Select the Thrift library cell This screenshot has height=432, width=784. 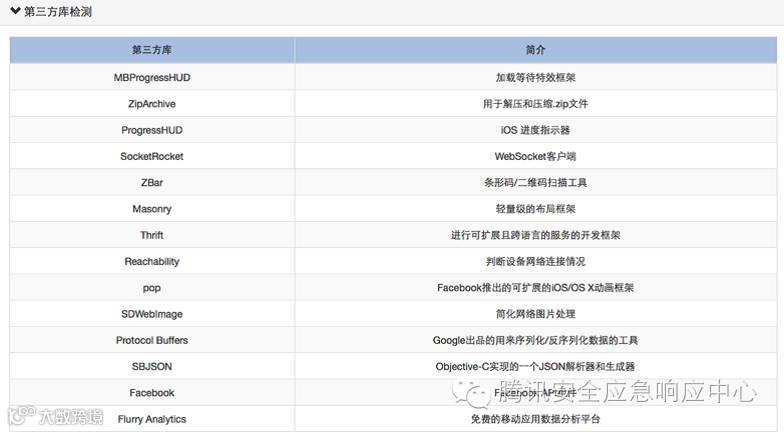coord(152,235)
